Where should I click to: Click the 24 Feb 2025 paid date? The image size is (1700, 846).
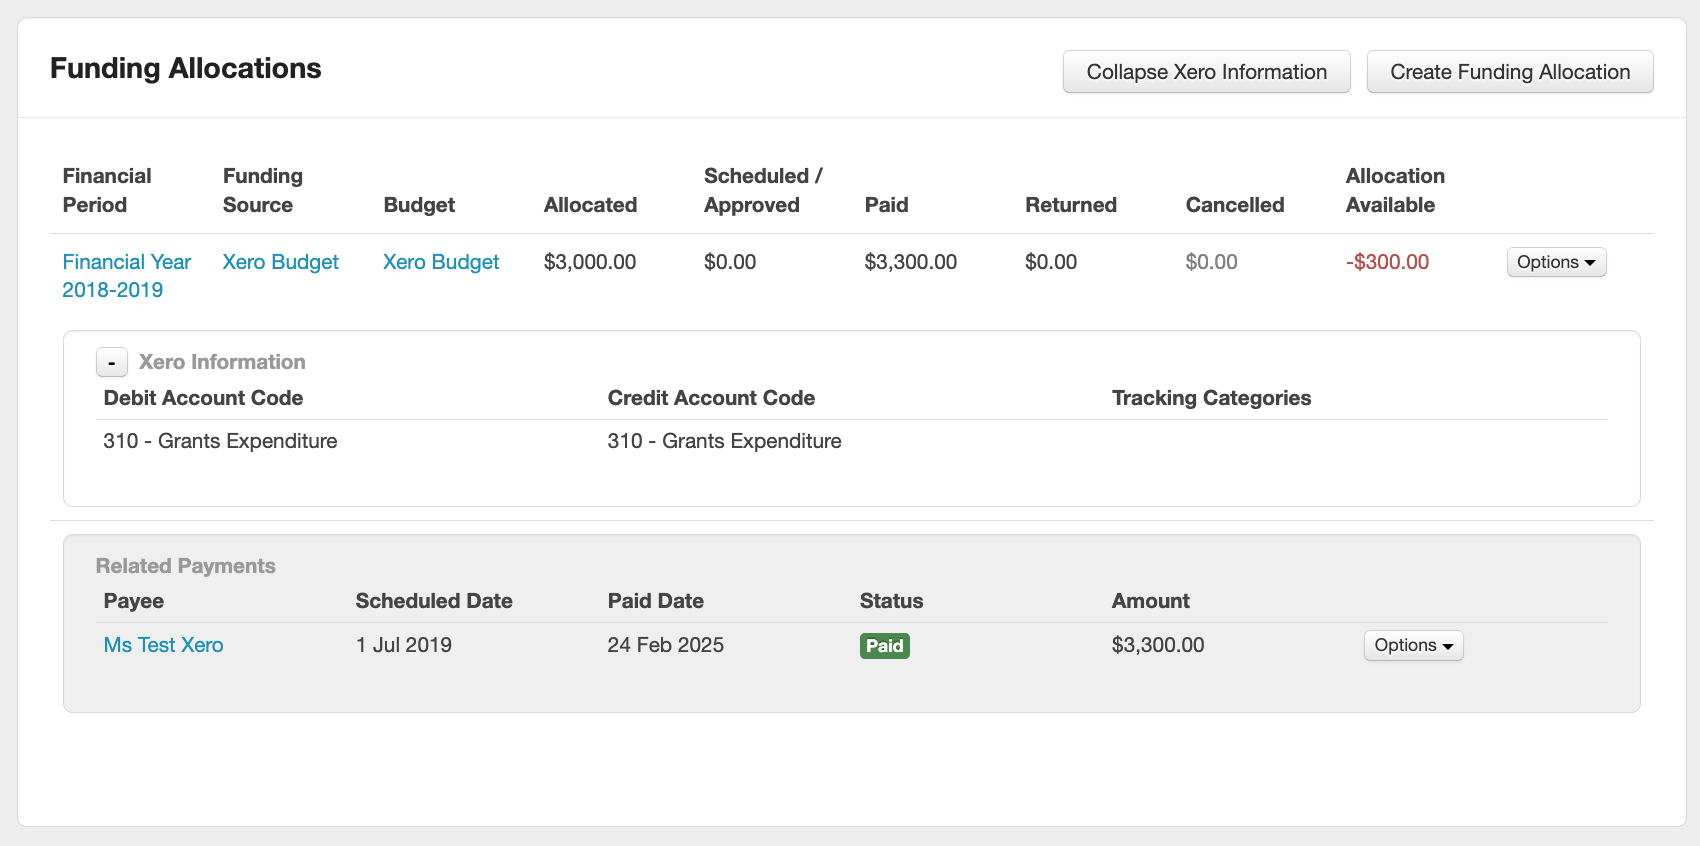pyautogui.click(x=665, y=645)
